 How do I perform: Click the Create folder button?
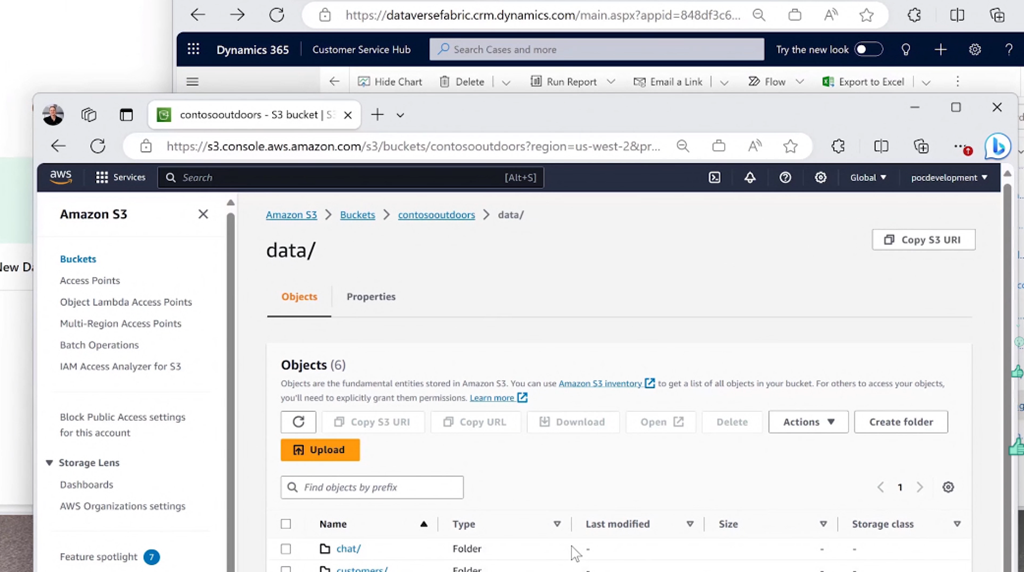click(901, 422)
